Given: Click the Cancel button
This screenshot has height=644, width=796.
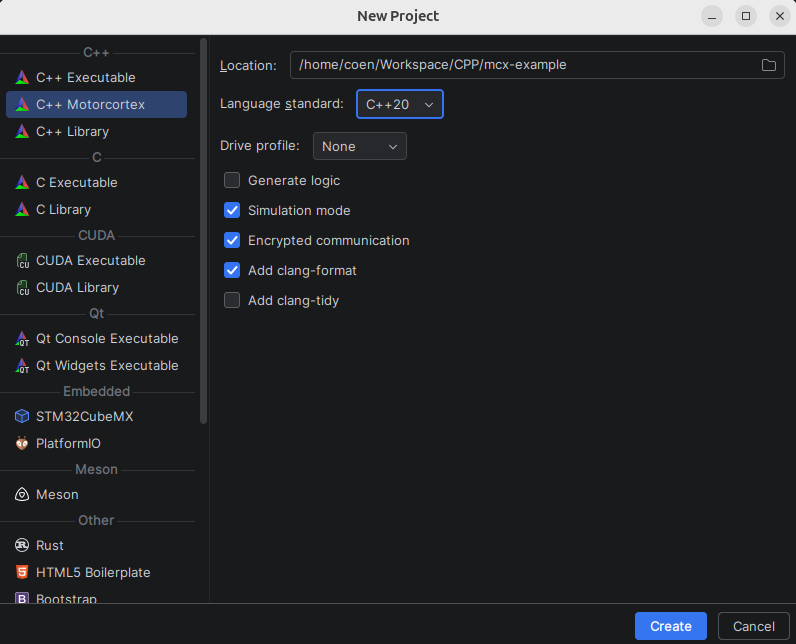Looking at the screenshot, I should tap(753, 627).
